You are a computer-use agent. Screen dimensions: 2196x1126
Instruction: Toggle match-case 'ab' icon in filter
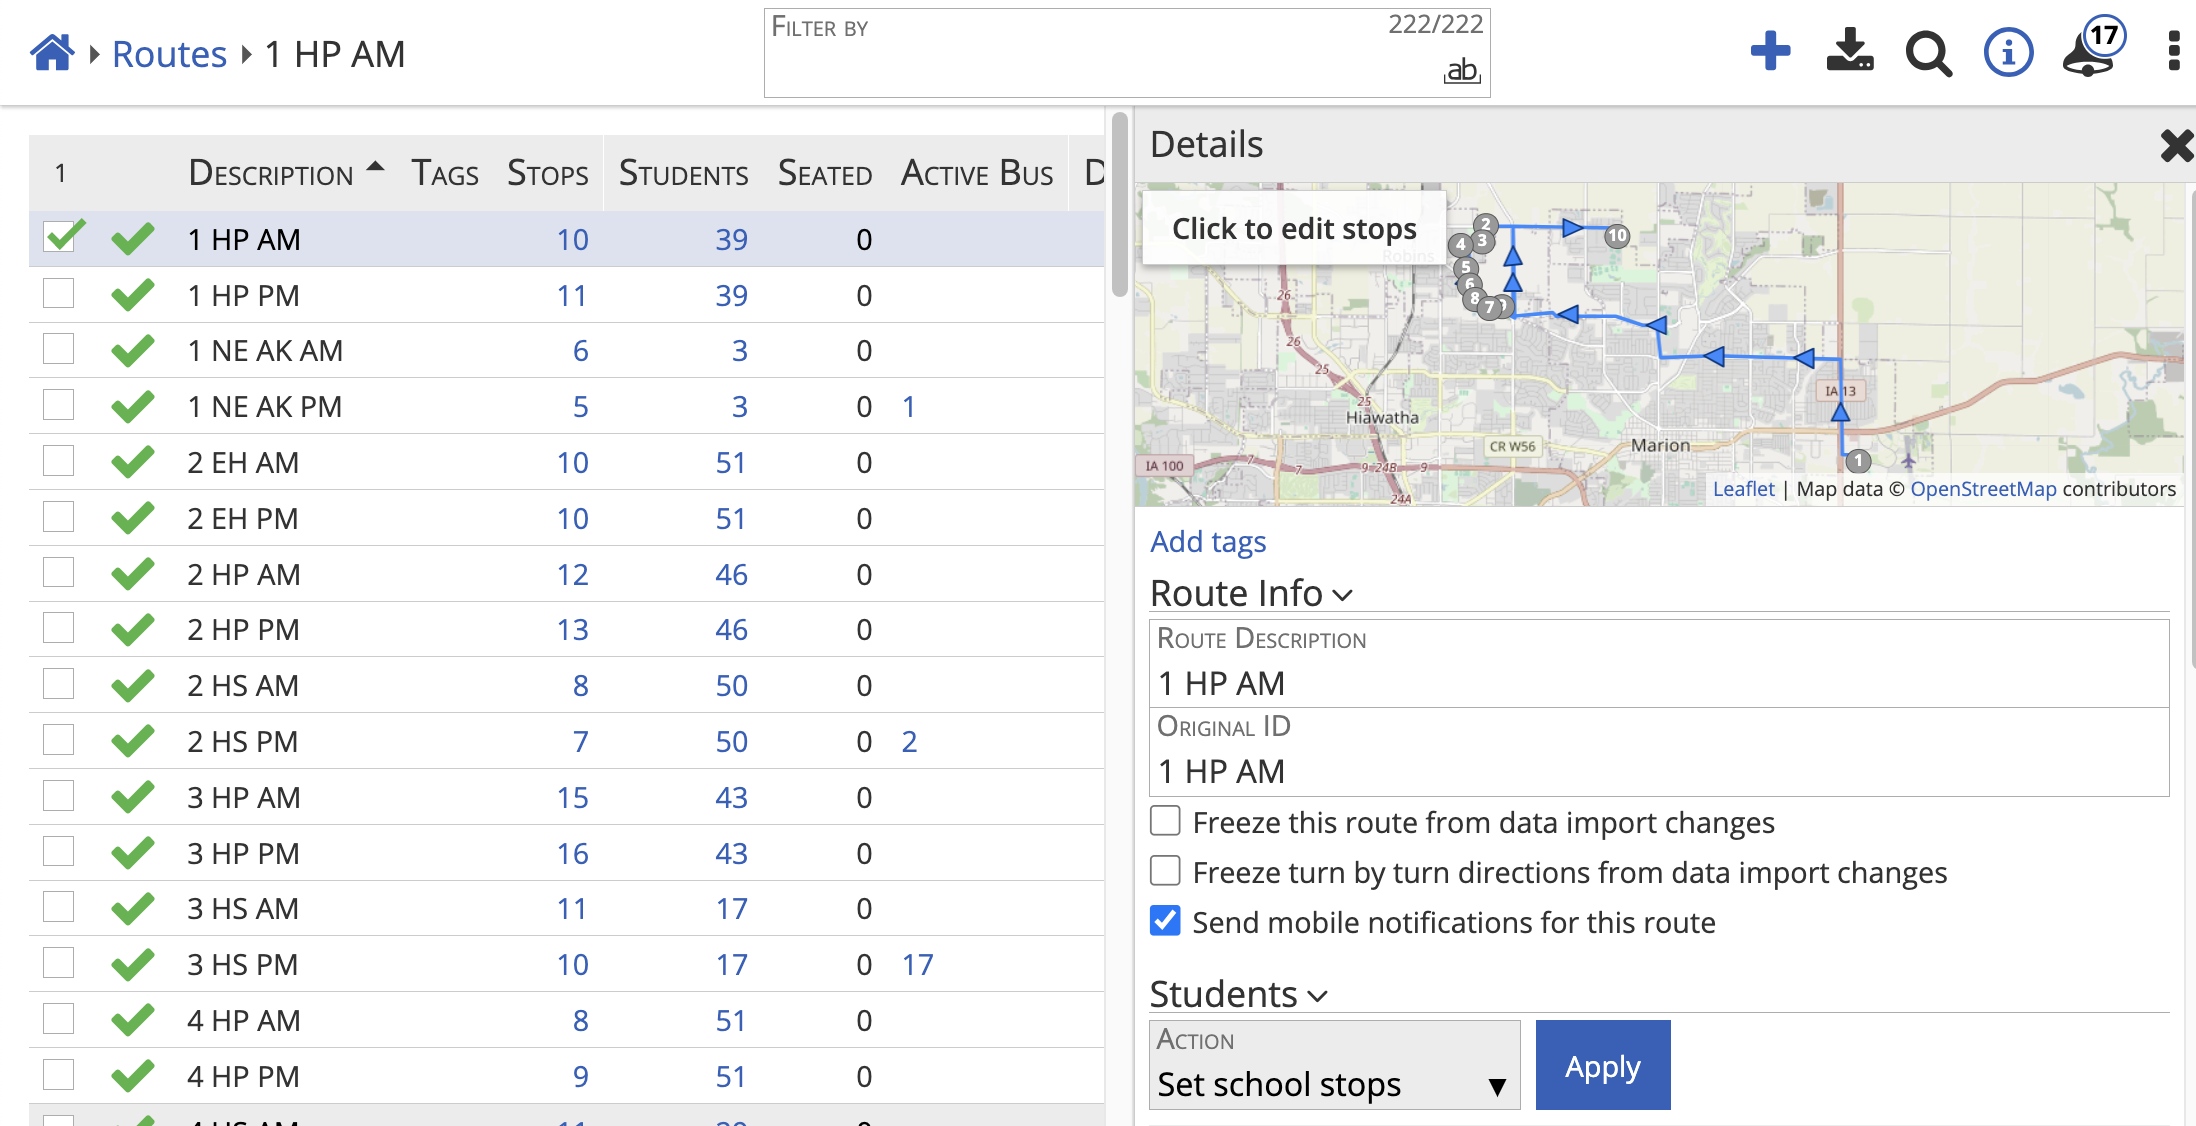pyautogui.click(x=1461, y=71)
